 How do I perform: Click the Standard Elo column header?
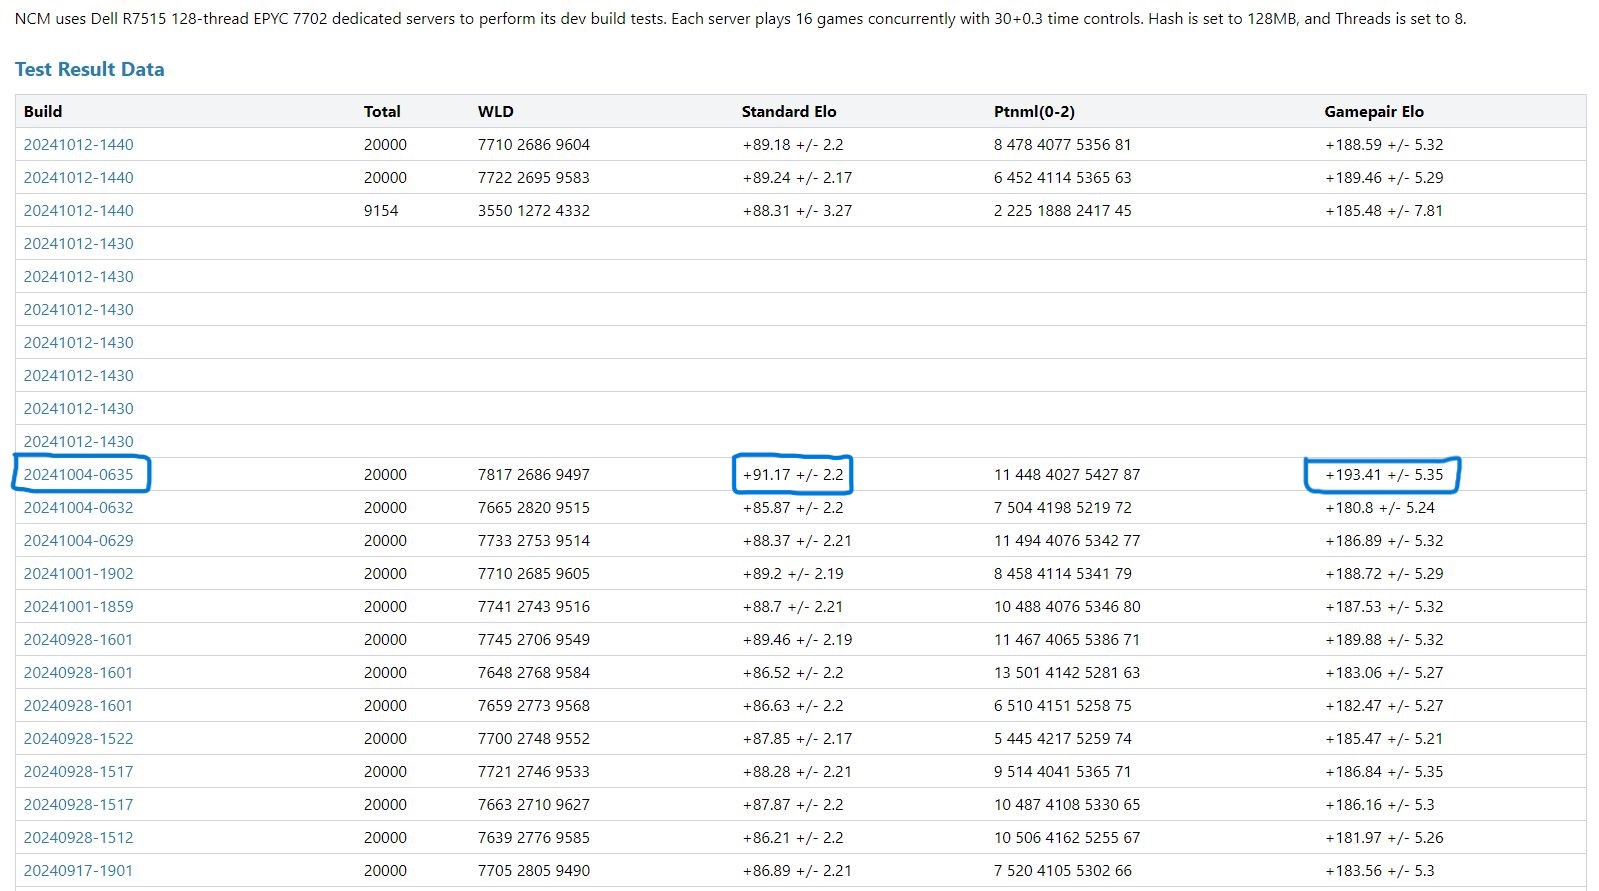(789, 111)
